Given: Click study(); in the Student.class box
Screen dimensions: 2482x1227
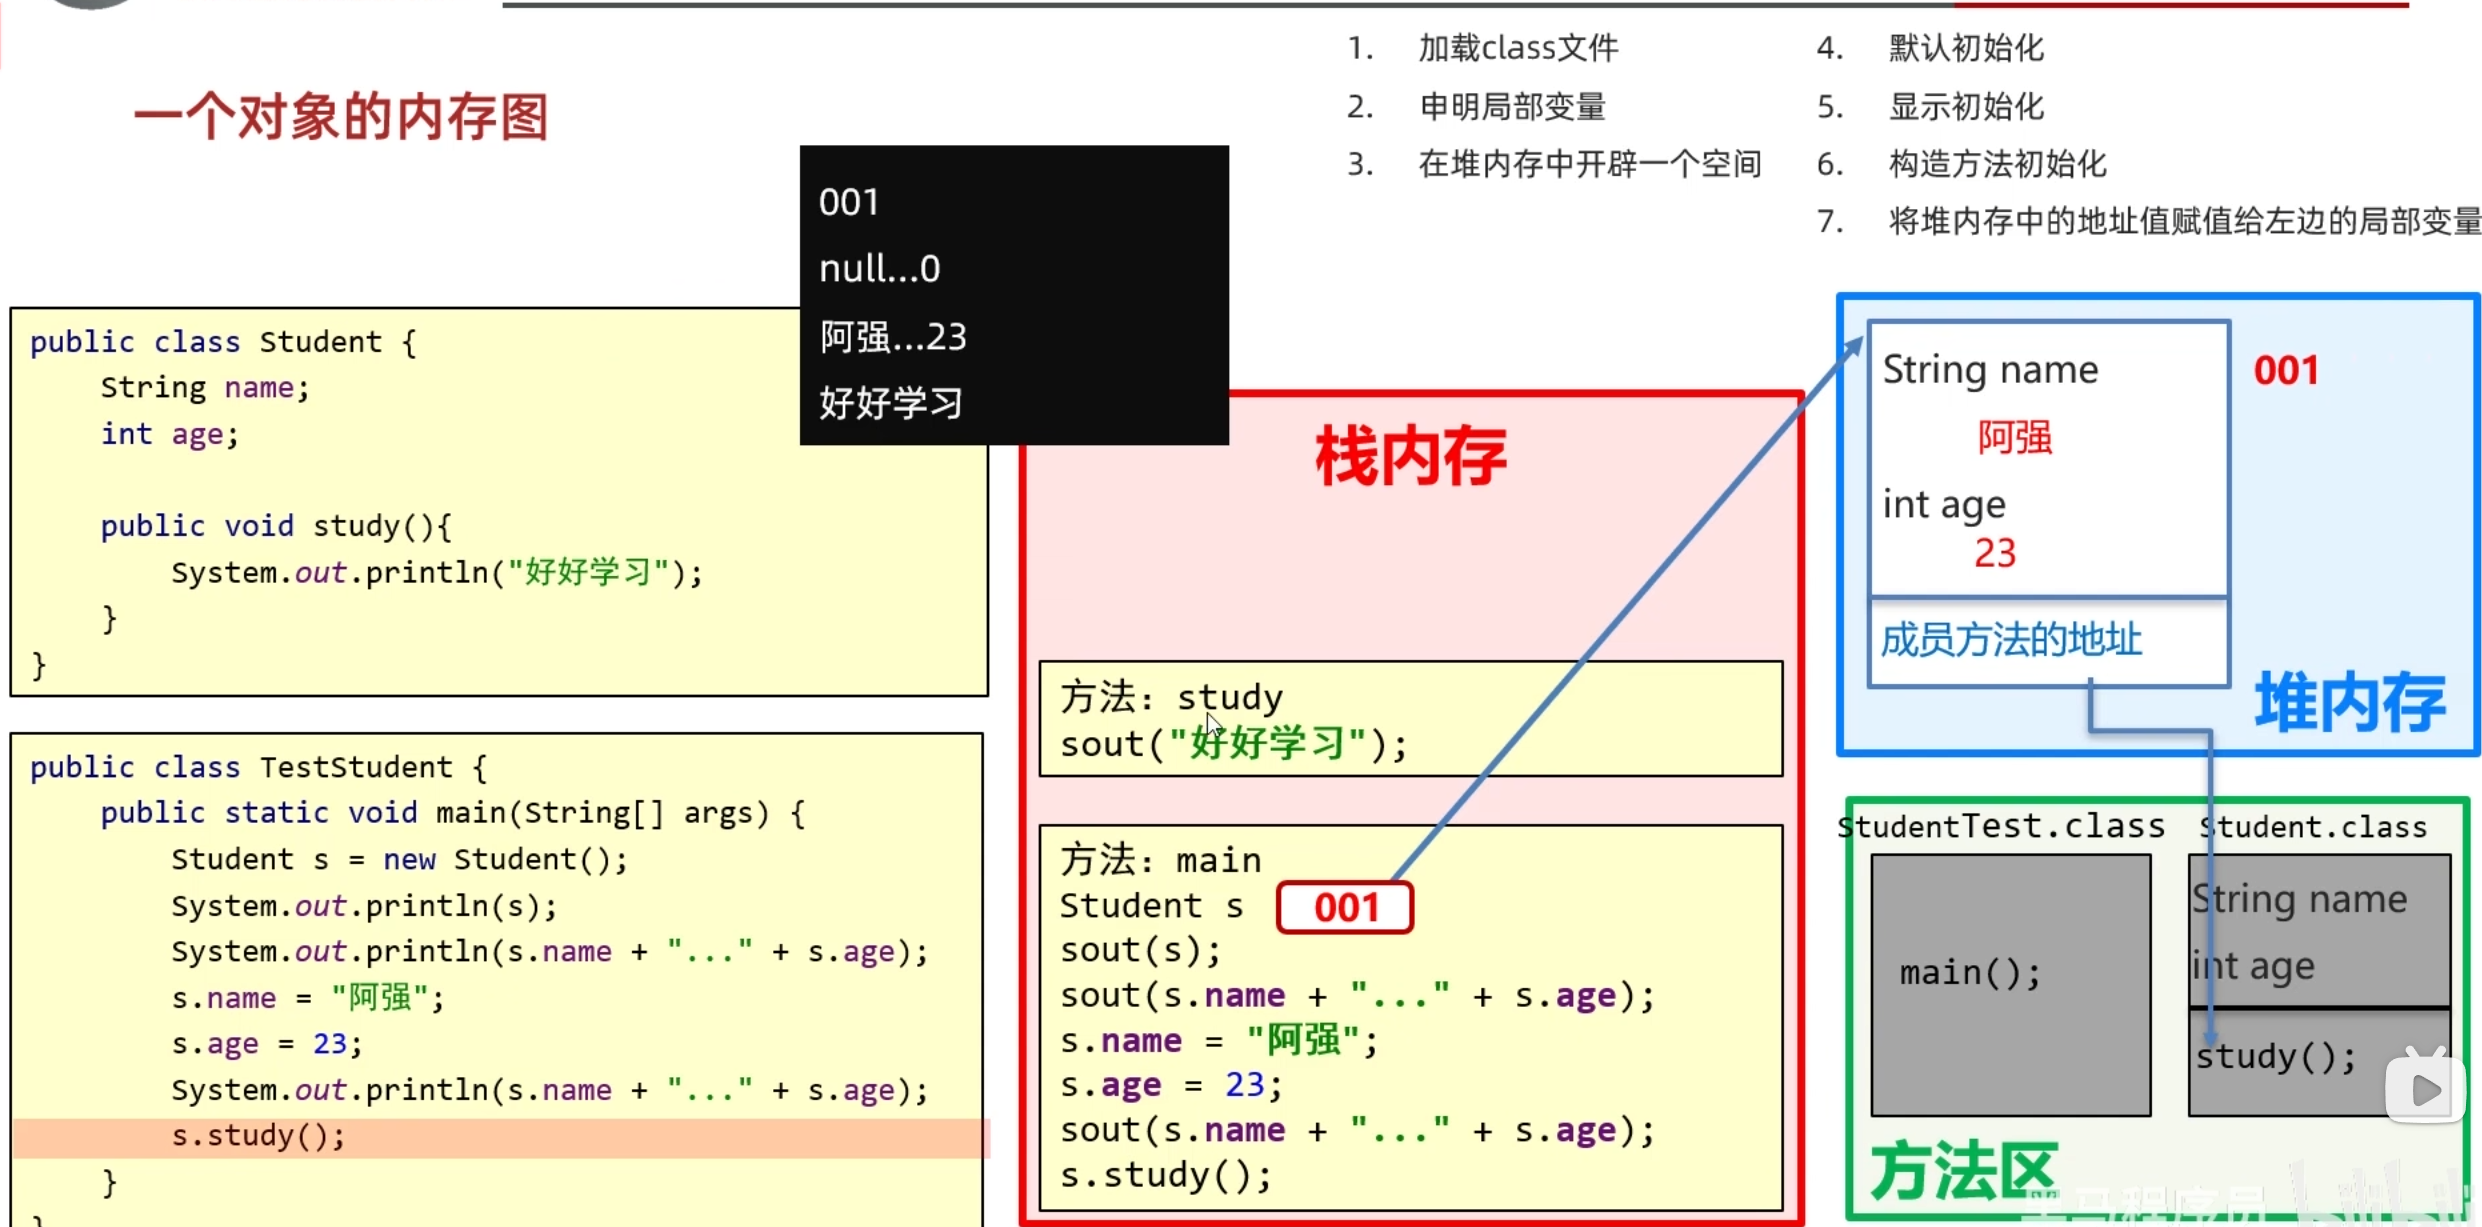Looking at the screenshot, I should click(2276, 1056).
